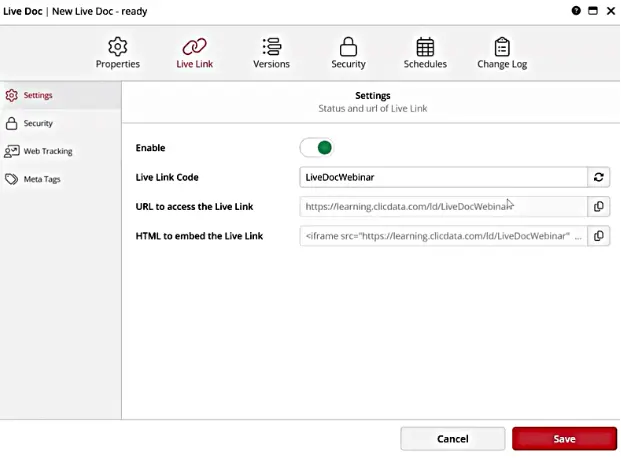The height and width of the screenshot is (458, 621).
Task: Regenerate the Live Link Code with refresh icon
Action: 598,177
